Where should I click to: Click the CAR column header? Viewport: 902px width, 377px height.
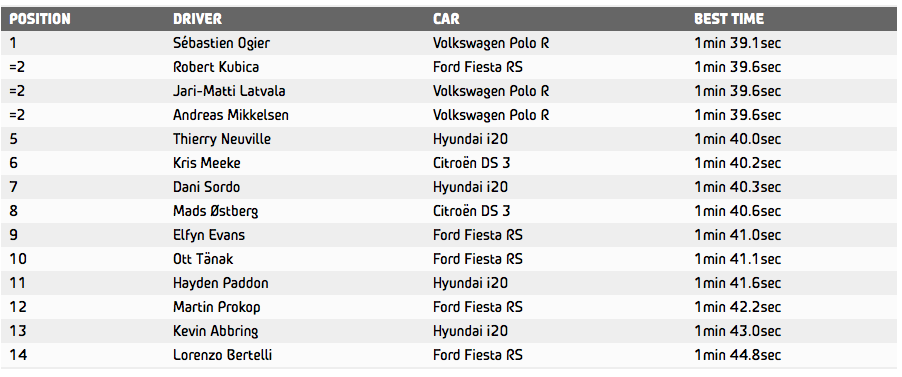coord(446,19)
